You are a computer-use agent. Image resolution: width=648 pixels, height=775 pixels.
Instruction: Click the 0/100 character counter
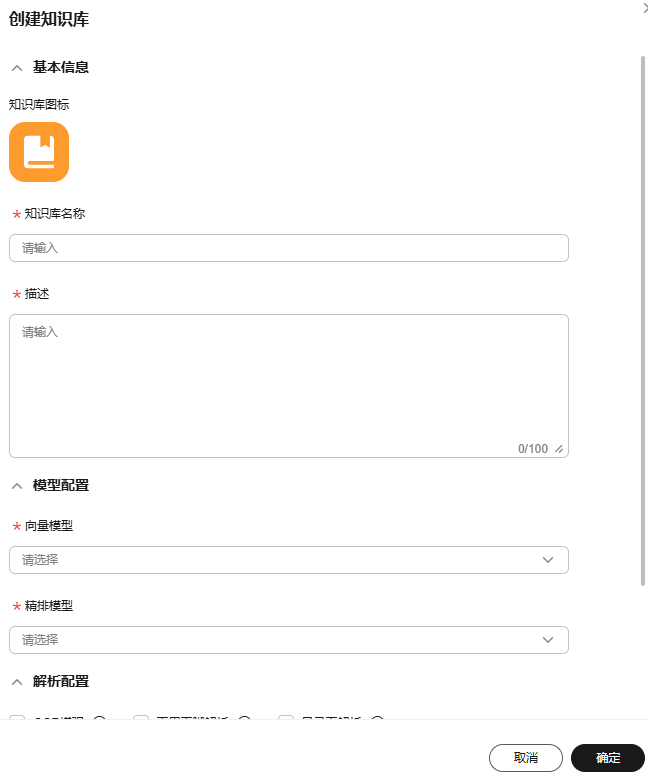click(x=533, y=449)
